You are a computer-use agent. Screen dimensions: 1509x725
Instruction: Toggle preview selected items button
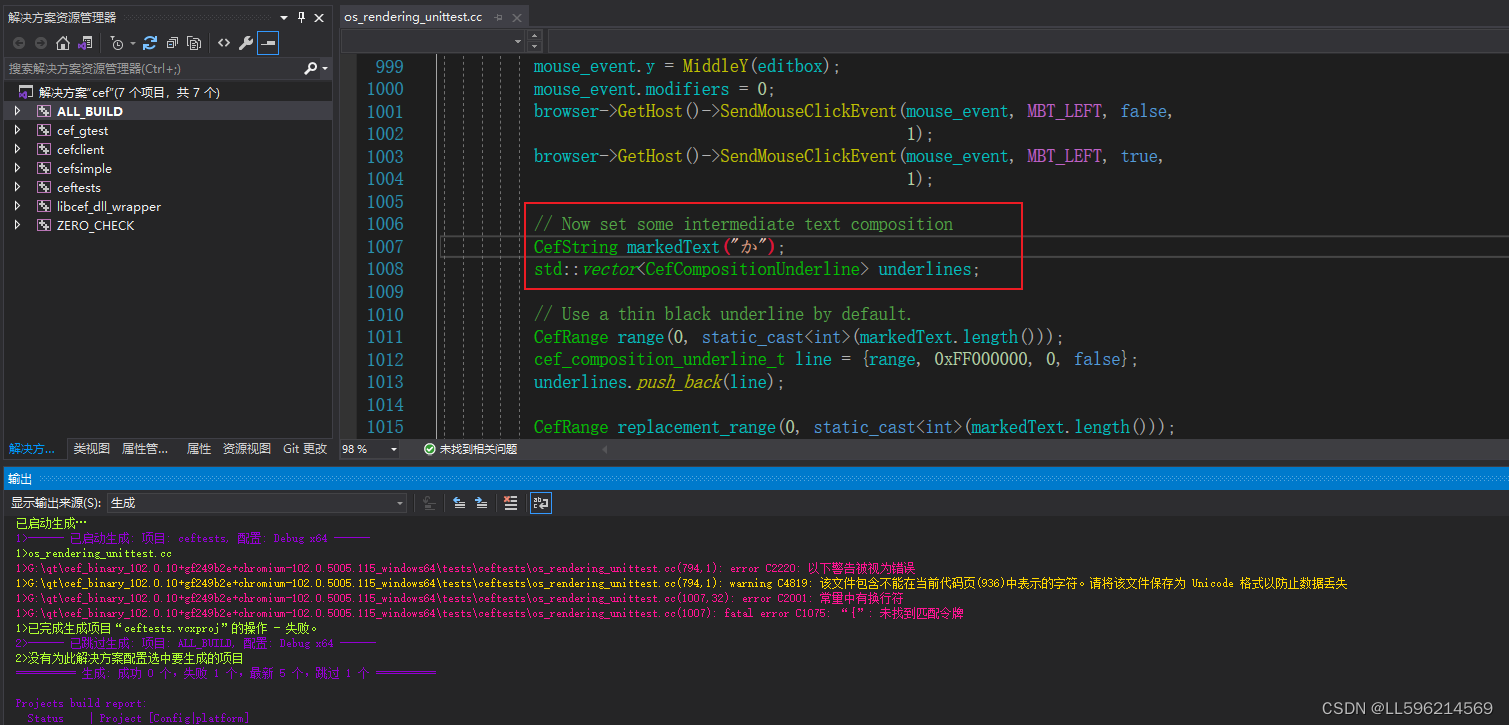[x=268, y=43]
